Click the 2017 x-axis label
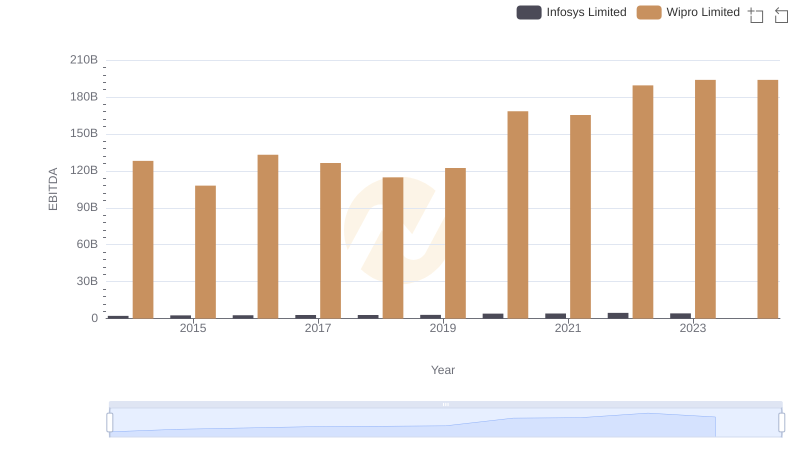This screenshot has height=461, width=800. click(x=318, y=328)
